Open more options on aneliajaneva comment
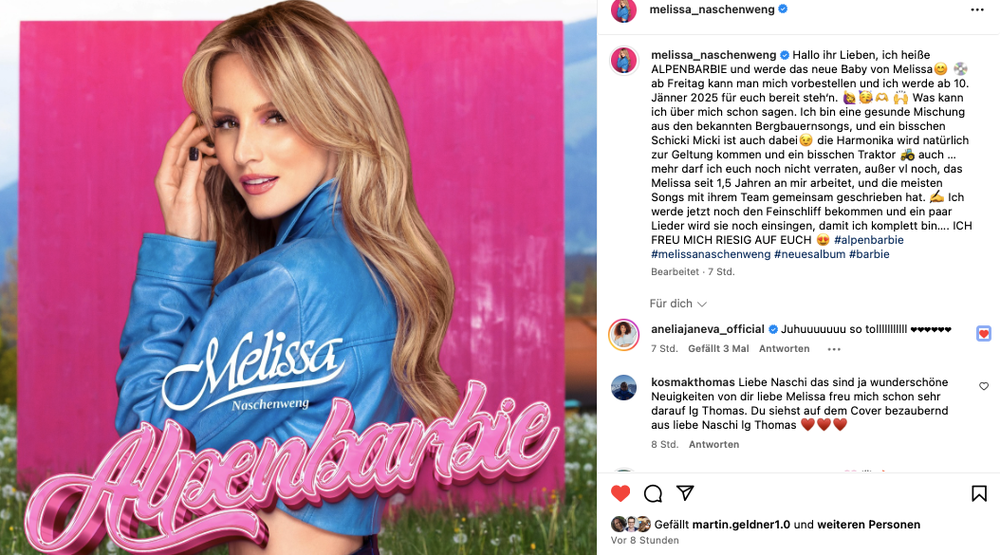The width and height of the screenshot is (1000, 555). point(834,349)
